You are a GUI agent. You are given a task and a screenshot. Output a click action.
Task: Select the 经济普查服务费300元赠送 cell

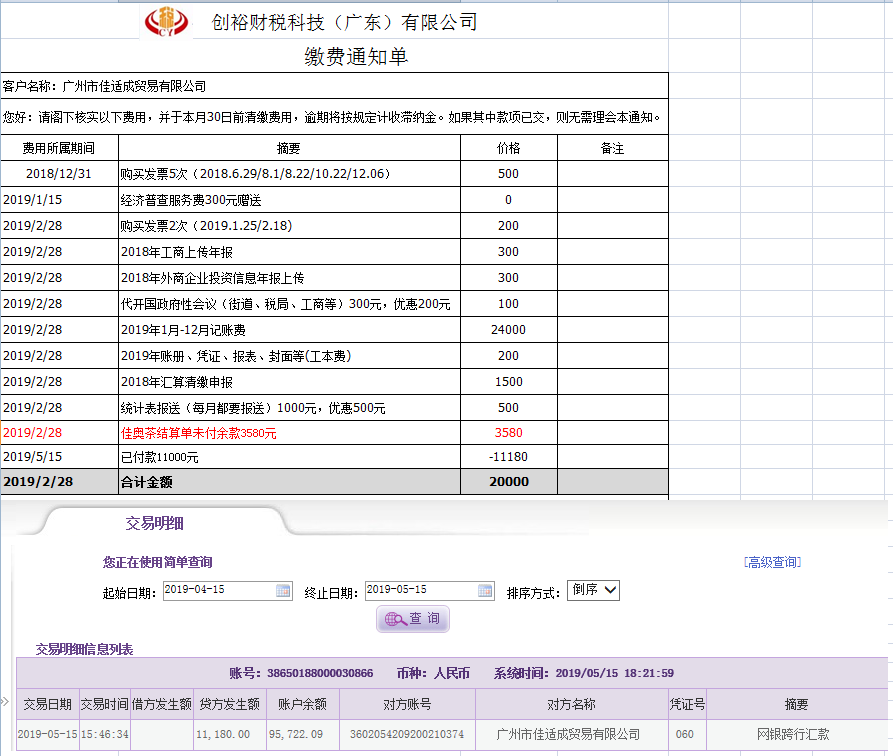[x=289, y=200]
